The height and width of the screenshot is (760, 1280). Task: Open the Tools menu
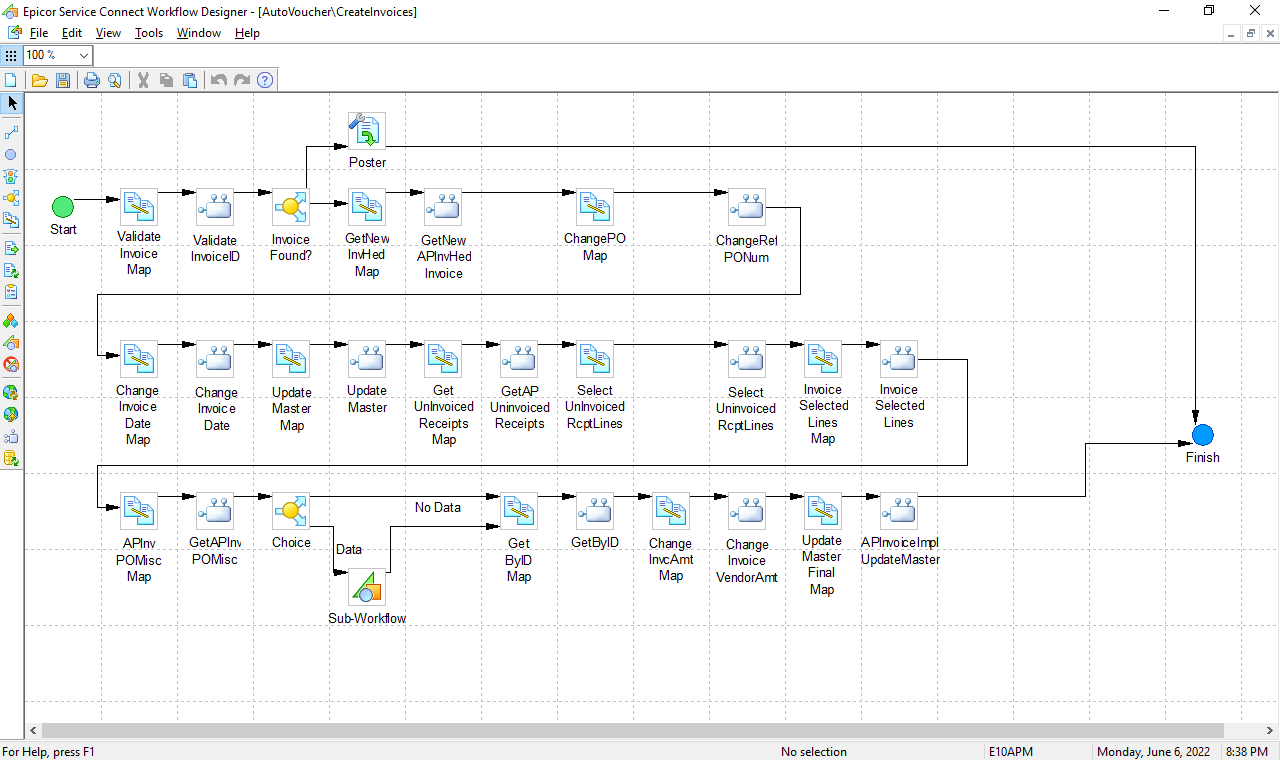(x=149, y=33)
